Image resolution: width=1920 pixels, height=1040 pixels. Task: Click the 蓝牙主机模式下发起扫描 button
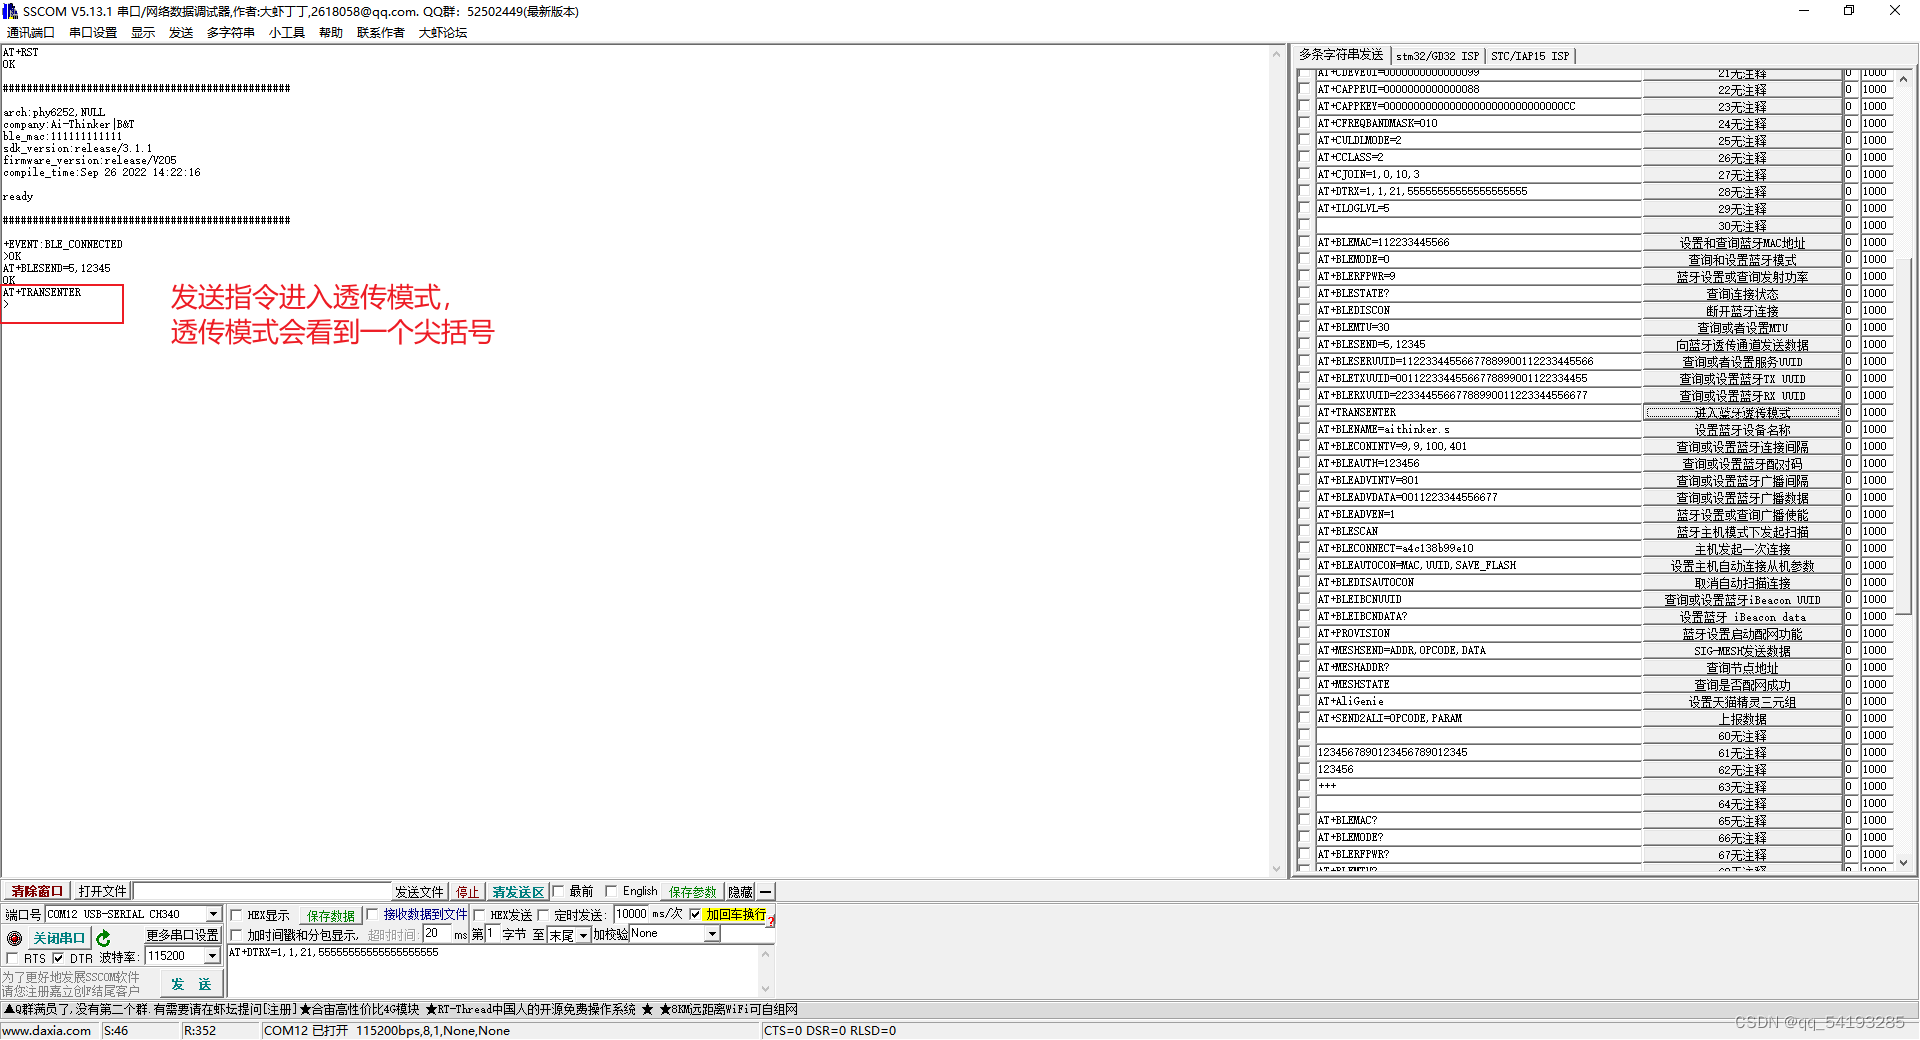pyautogui.click(x=1742, y=532)
